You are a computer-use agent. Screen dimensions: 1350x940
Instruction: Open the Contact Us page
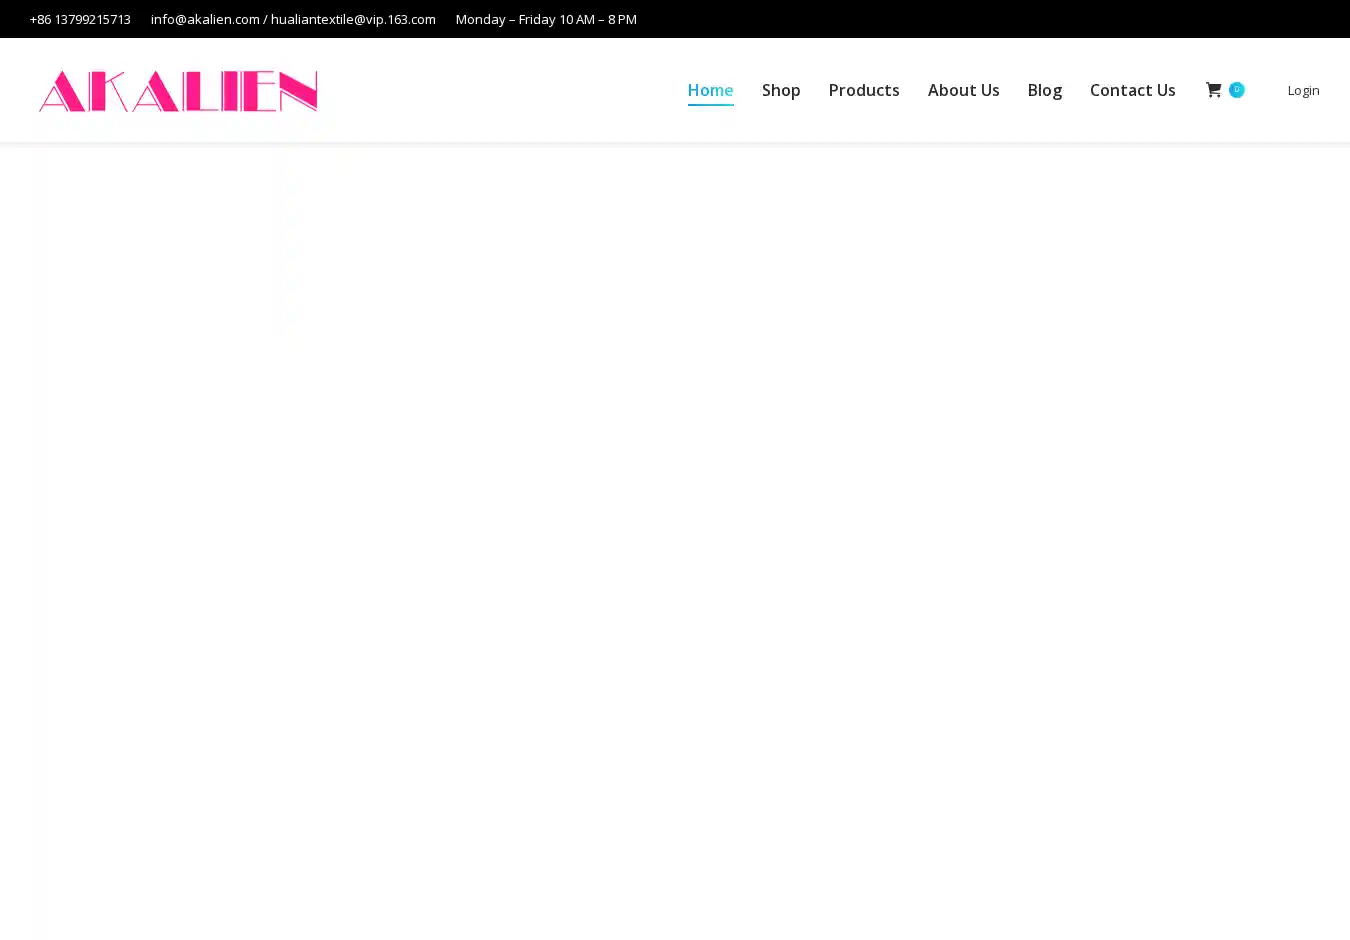click(x=1132, y=90)
